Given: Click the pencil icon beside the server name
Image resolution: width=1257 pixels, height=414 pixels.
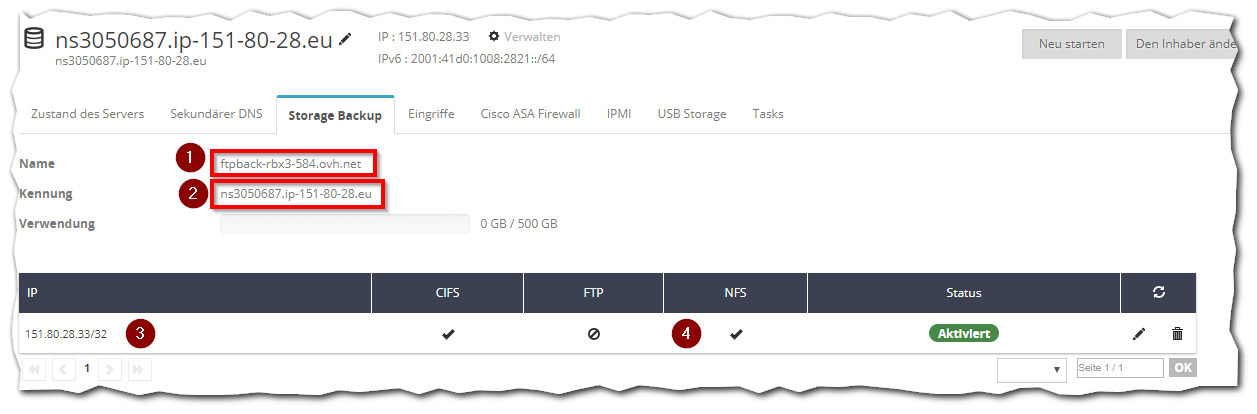Looking at the screenshot, I should click(345, 40).
